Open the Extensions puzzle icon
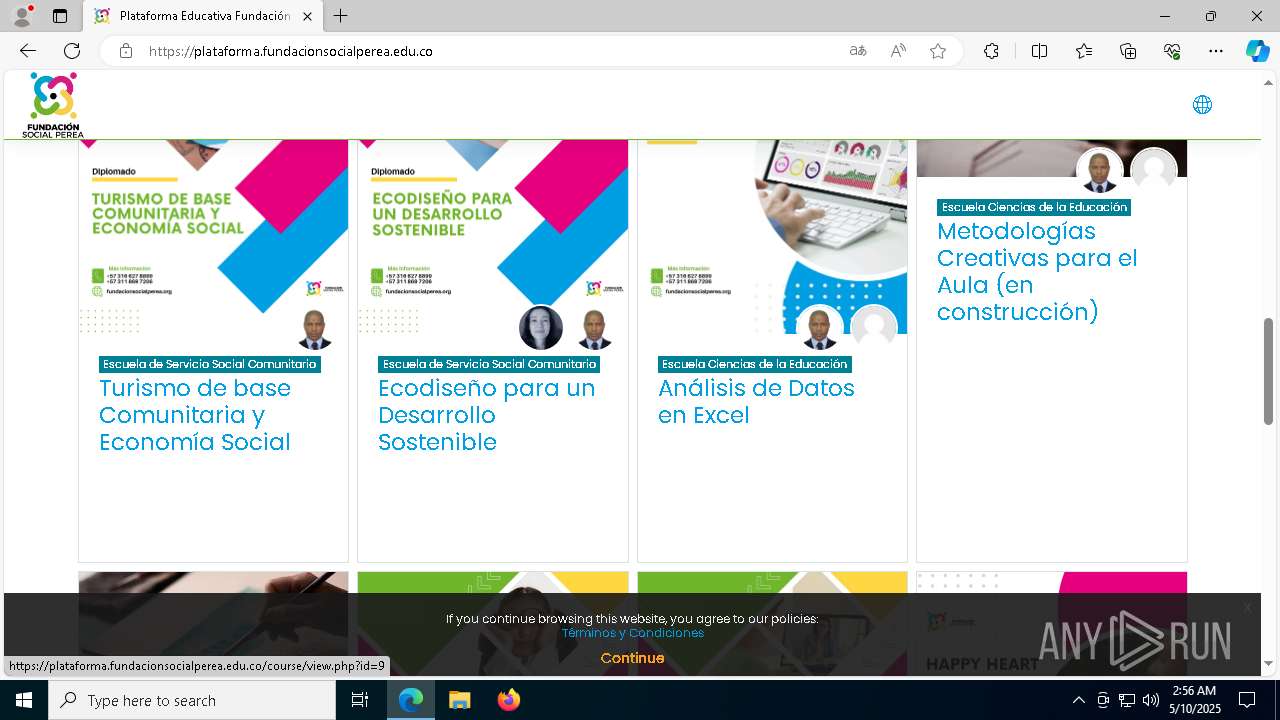 pyautogui.click(x=991, y=51)
